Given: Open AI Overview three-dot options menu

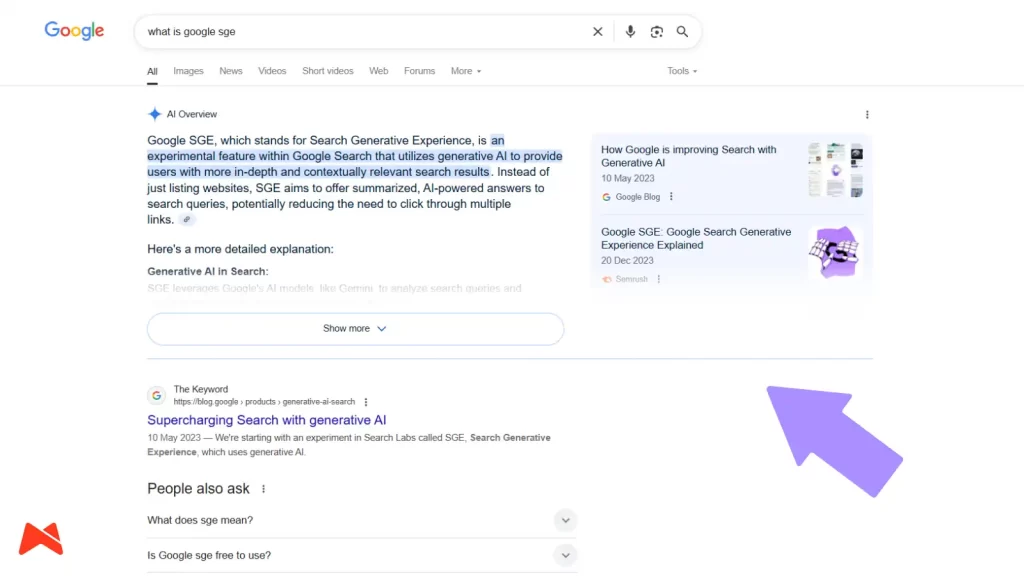Looking at the screenshot, I should coord(867,114).
